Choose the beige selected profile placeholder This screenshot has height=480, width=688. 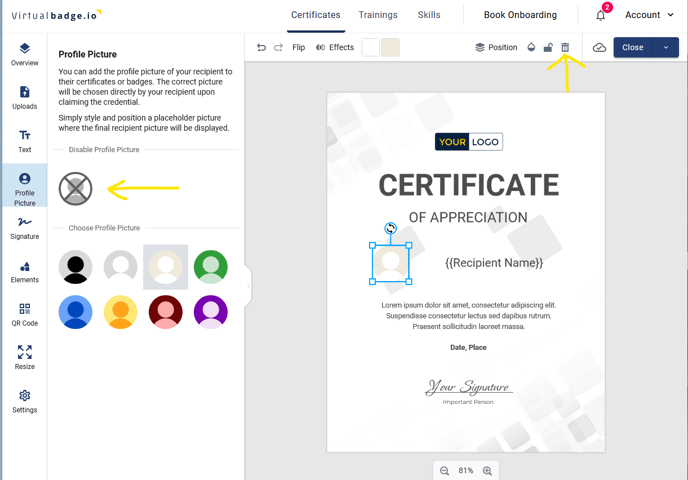coord(165,267)
